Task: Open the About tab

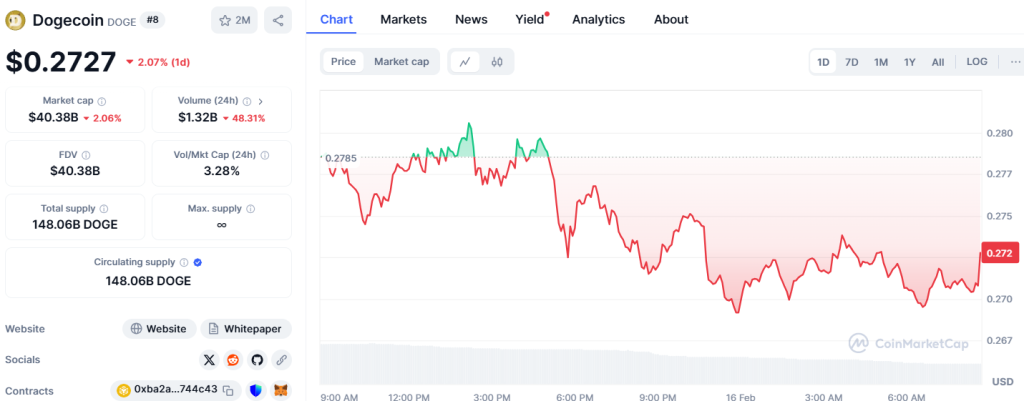Action: click(x=671, y=20)
